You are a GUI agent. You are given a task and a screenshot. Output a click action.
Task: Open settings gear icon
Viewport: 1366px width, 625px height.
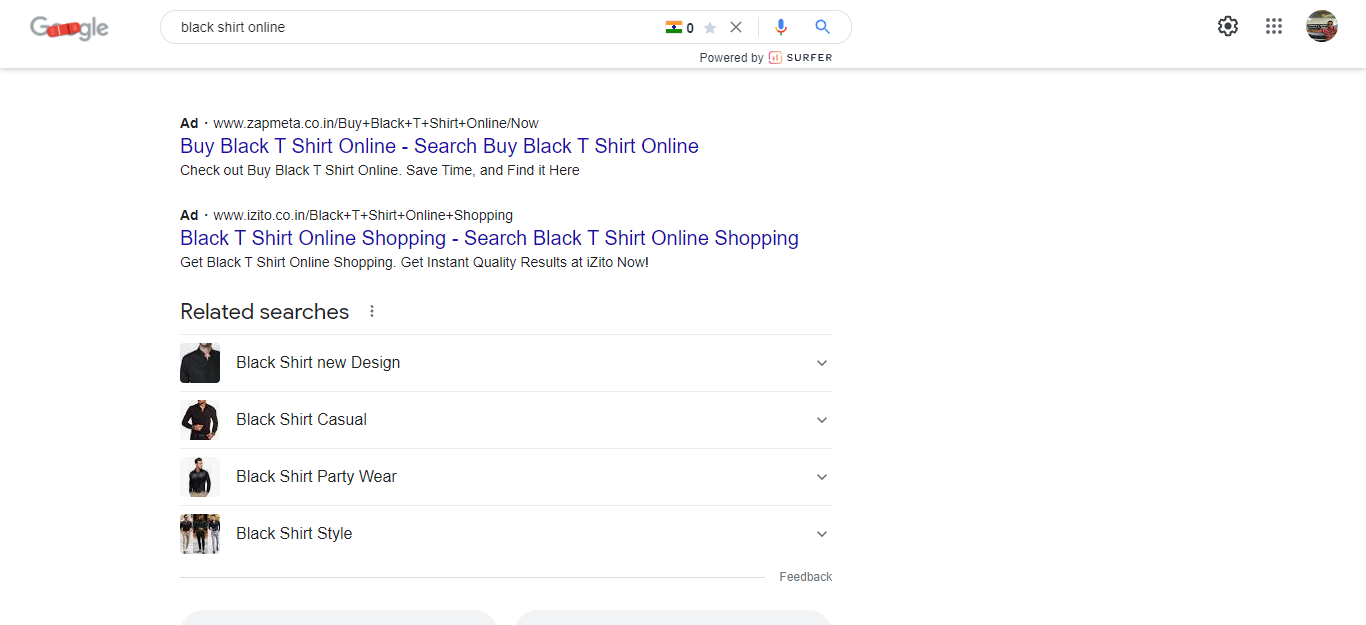pyautogui.click(x=1228, y=27)
